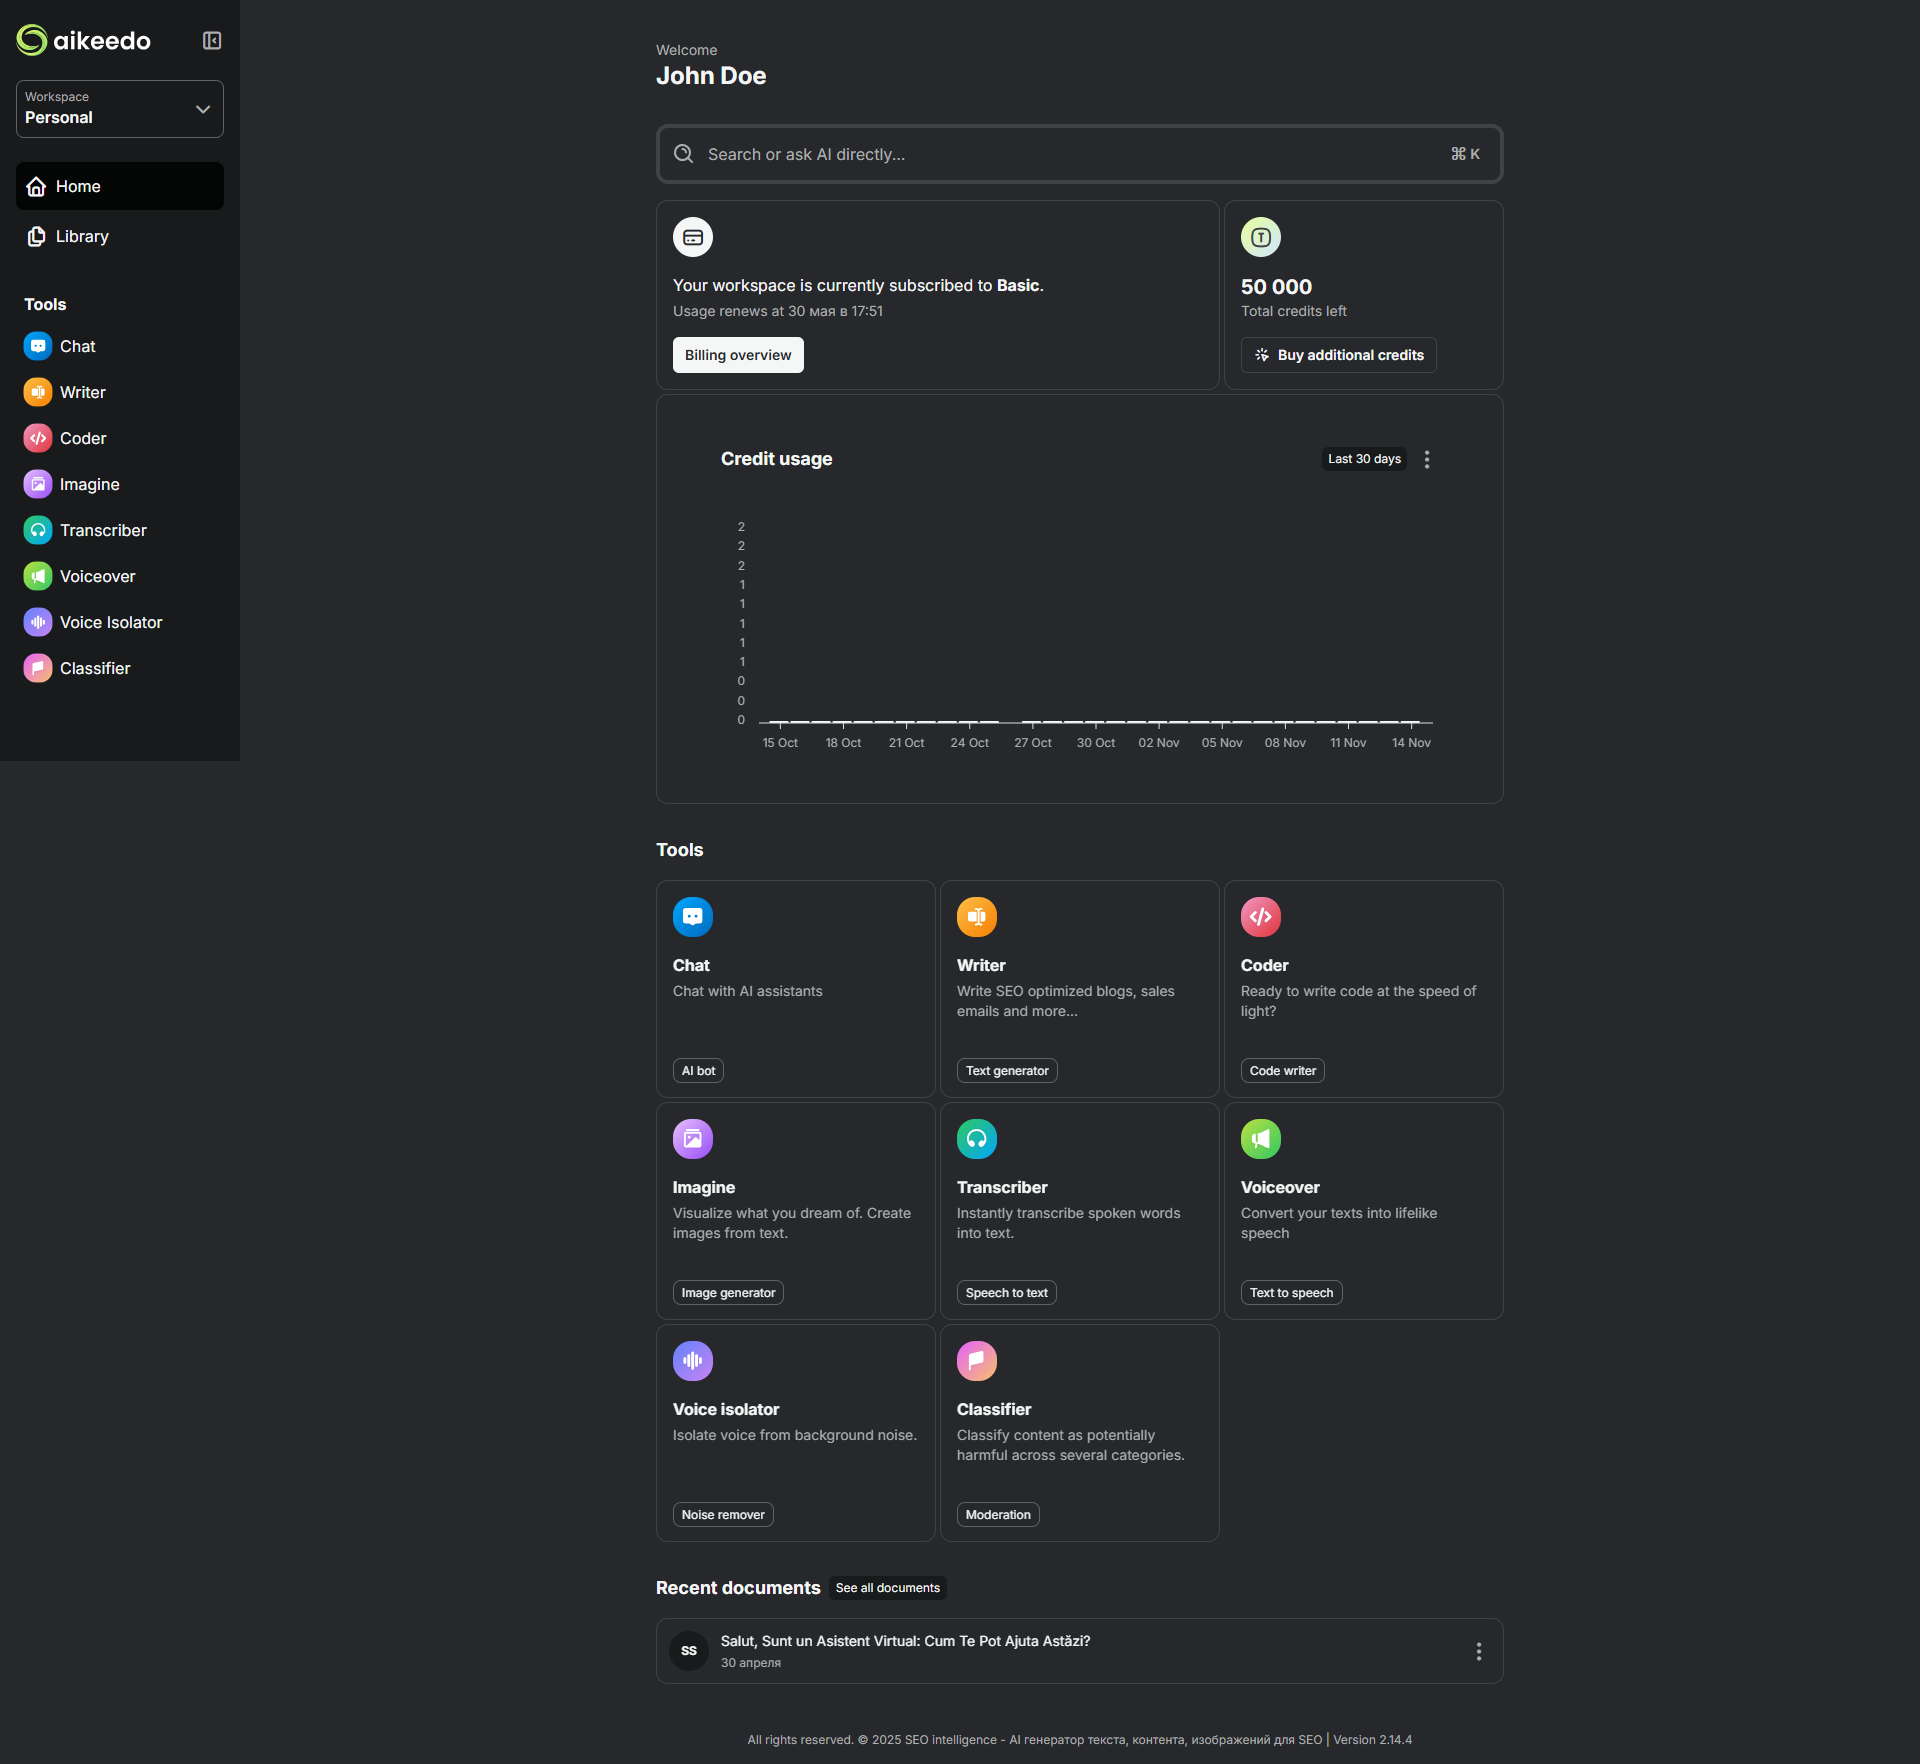Click the Billing overview button
Screen dimensions: 1920x1764
pos(737,356)
